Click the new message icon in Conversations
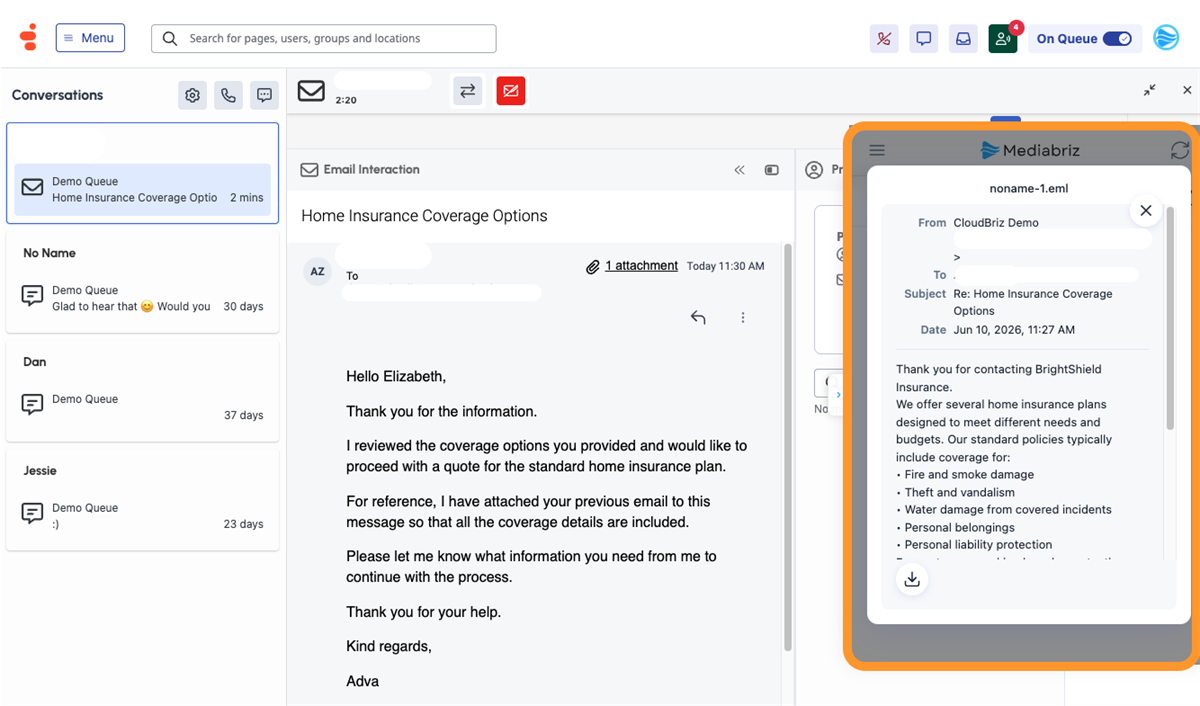1200x706 pixels. point(264,95)
